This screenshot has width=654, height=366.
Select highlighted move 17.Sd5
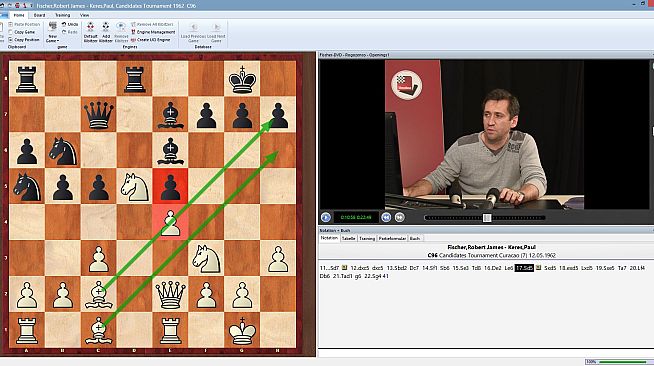coord(524,268)
